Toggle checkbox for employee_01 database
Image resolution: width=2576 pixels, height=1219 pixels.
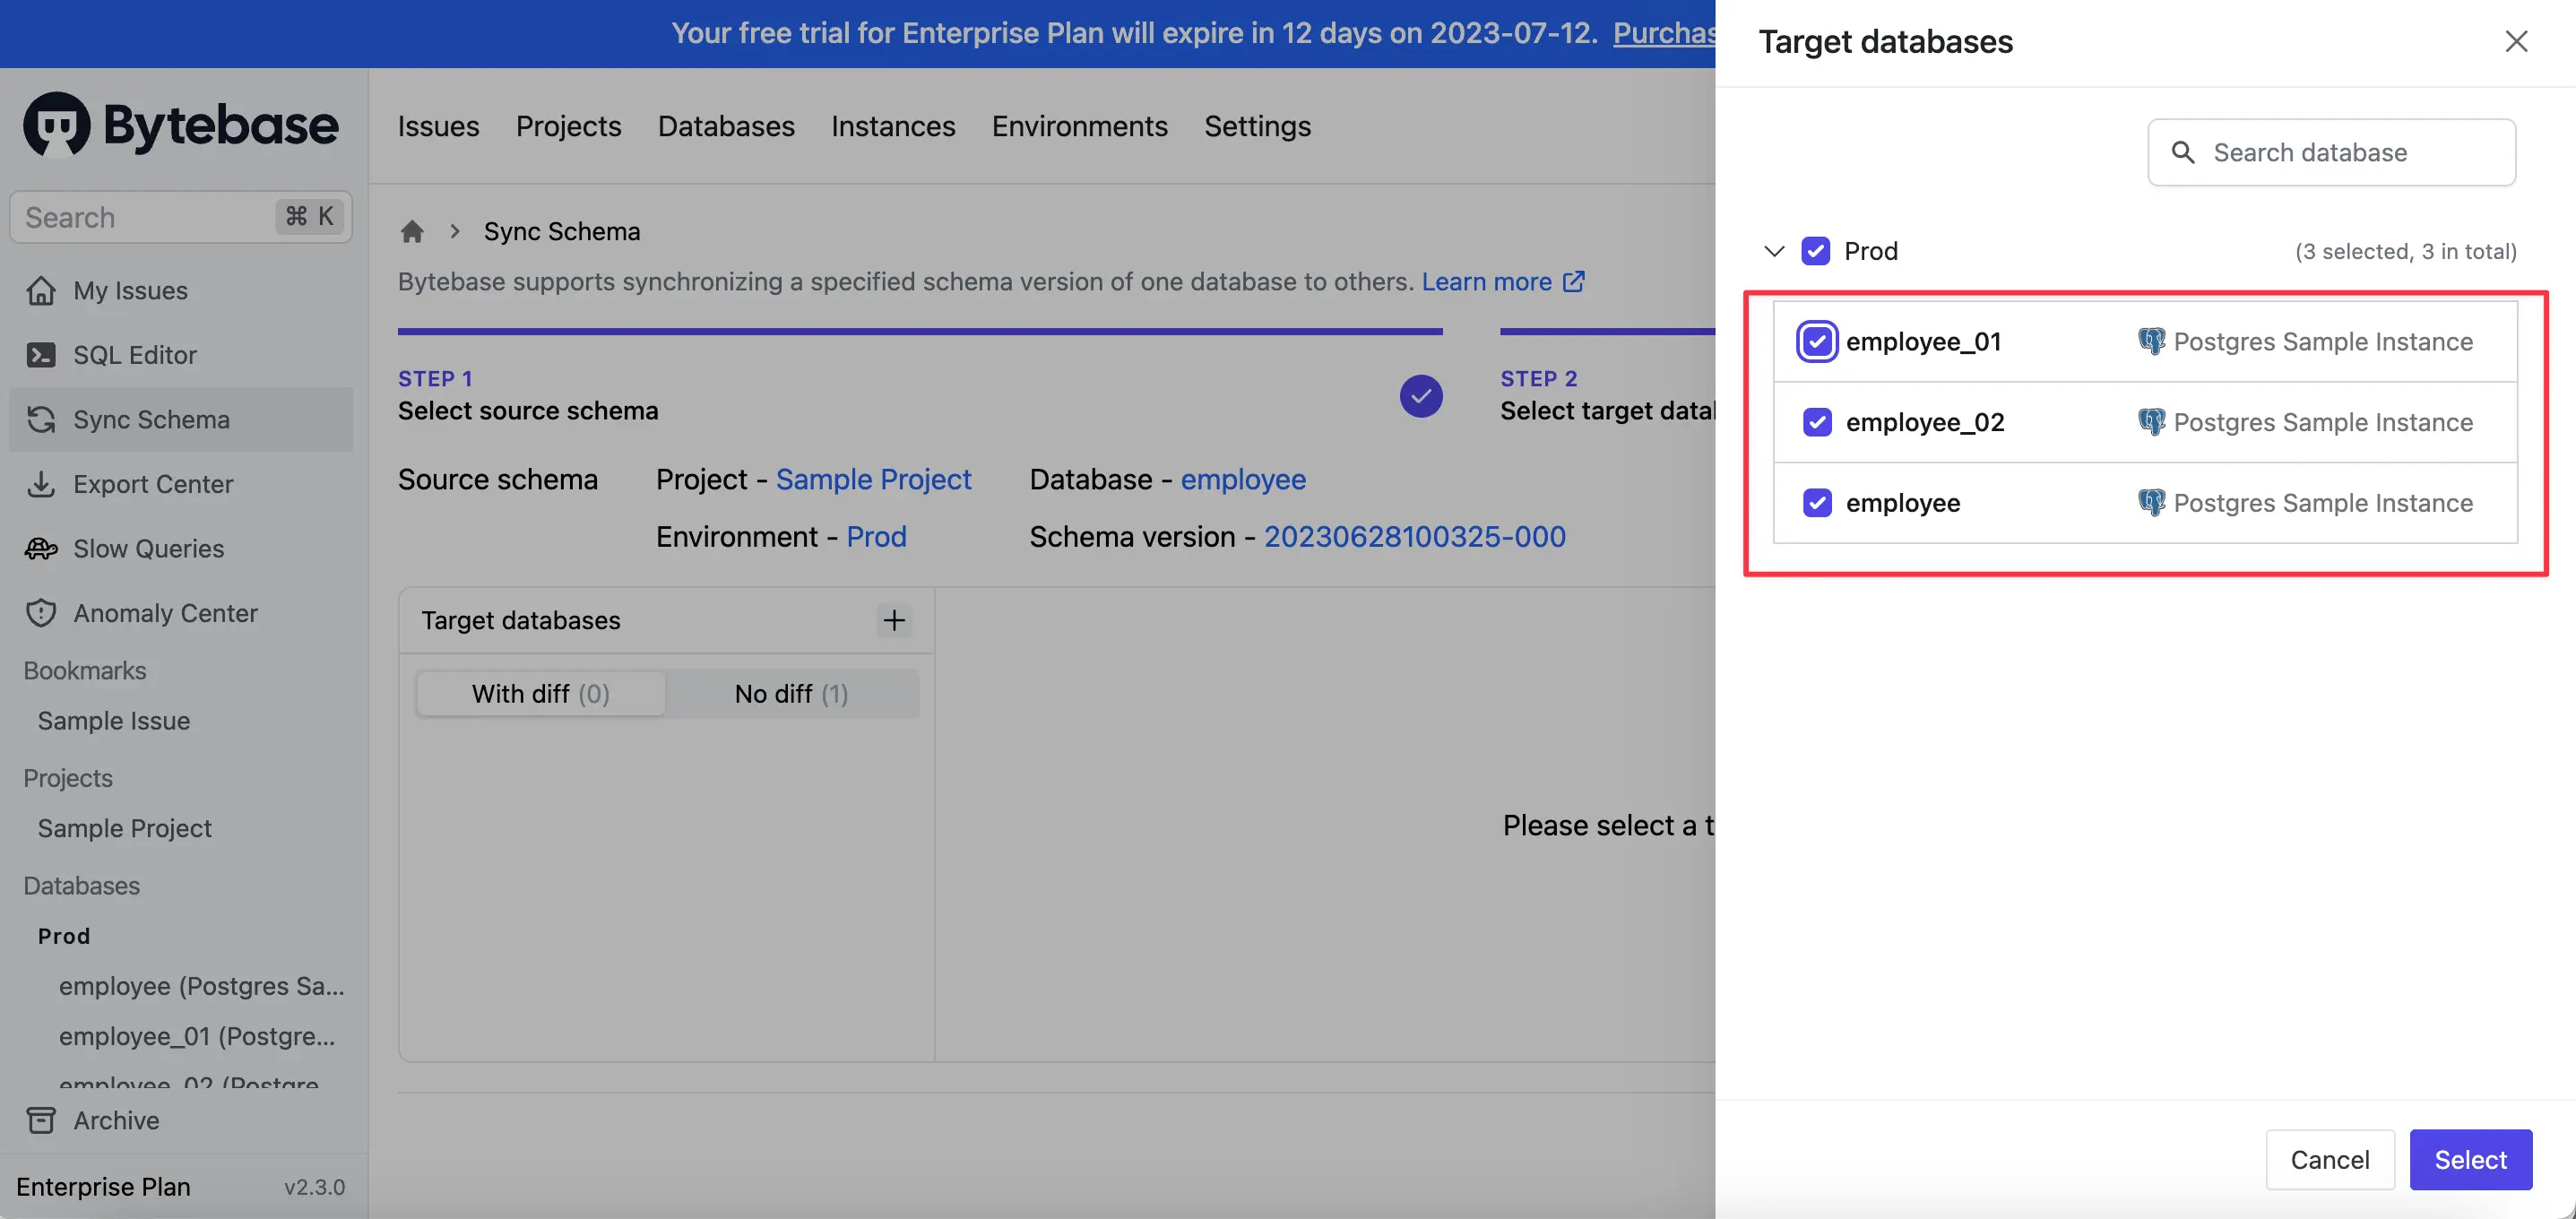[1817, 340]
